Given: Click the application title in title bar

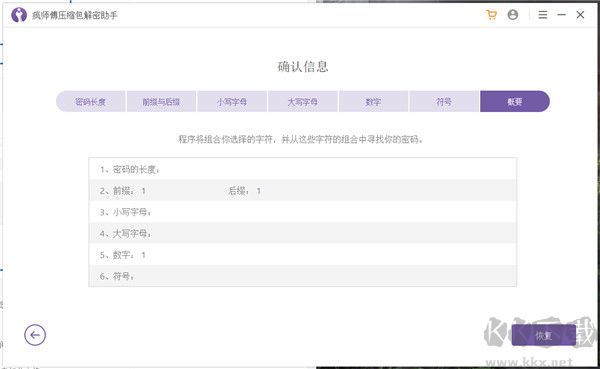Looking at the screenshot, I should [x=75, y=15].
